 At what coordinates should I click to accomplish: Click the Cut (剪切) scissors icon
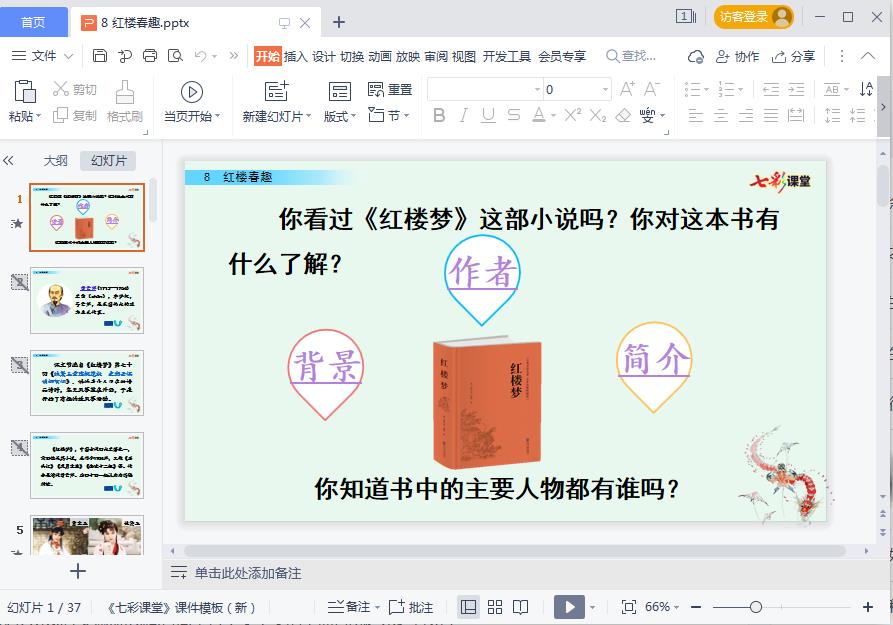coord(60,89)
